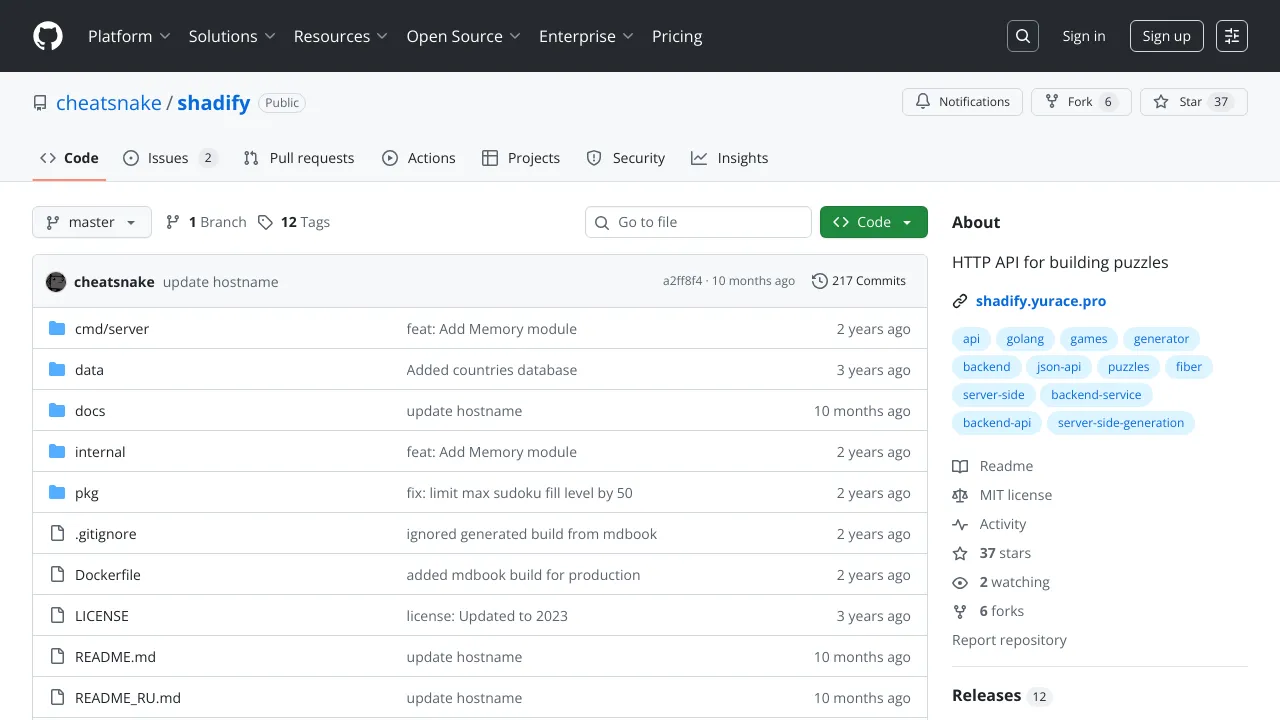Viewport: 1280px width, 720px height.
Task: Open commit hash a2ff8f4
Action: click(x=683, y=281)
